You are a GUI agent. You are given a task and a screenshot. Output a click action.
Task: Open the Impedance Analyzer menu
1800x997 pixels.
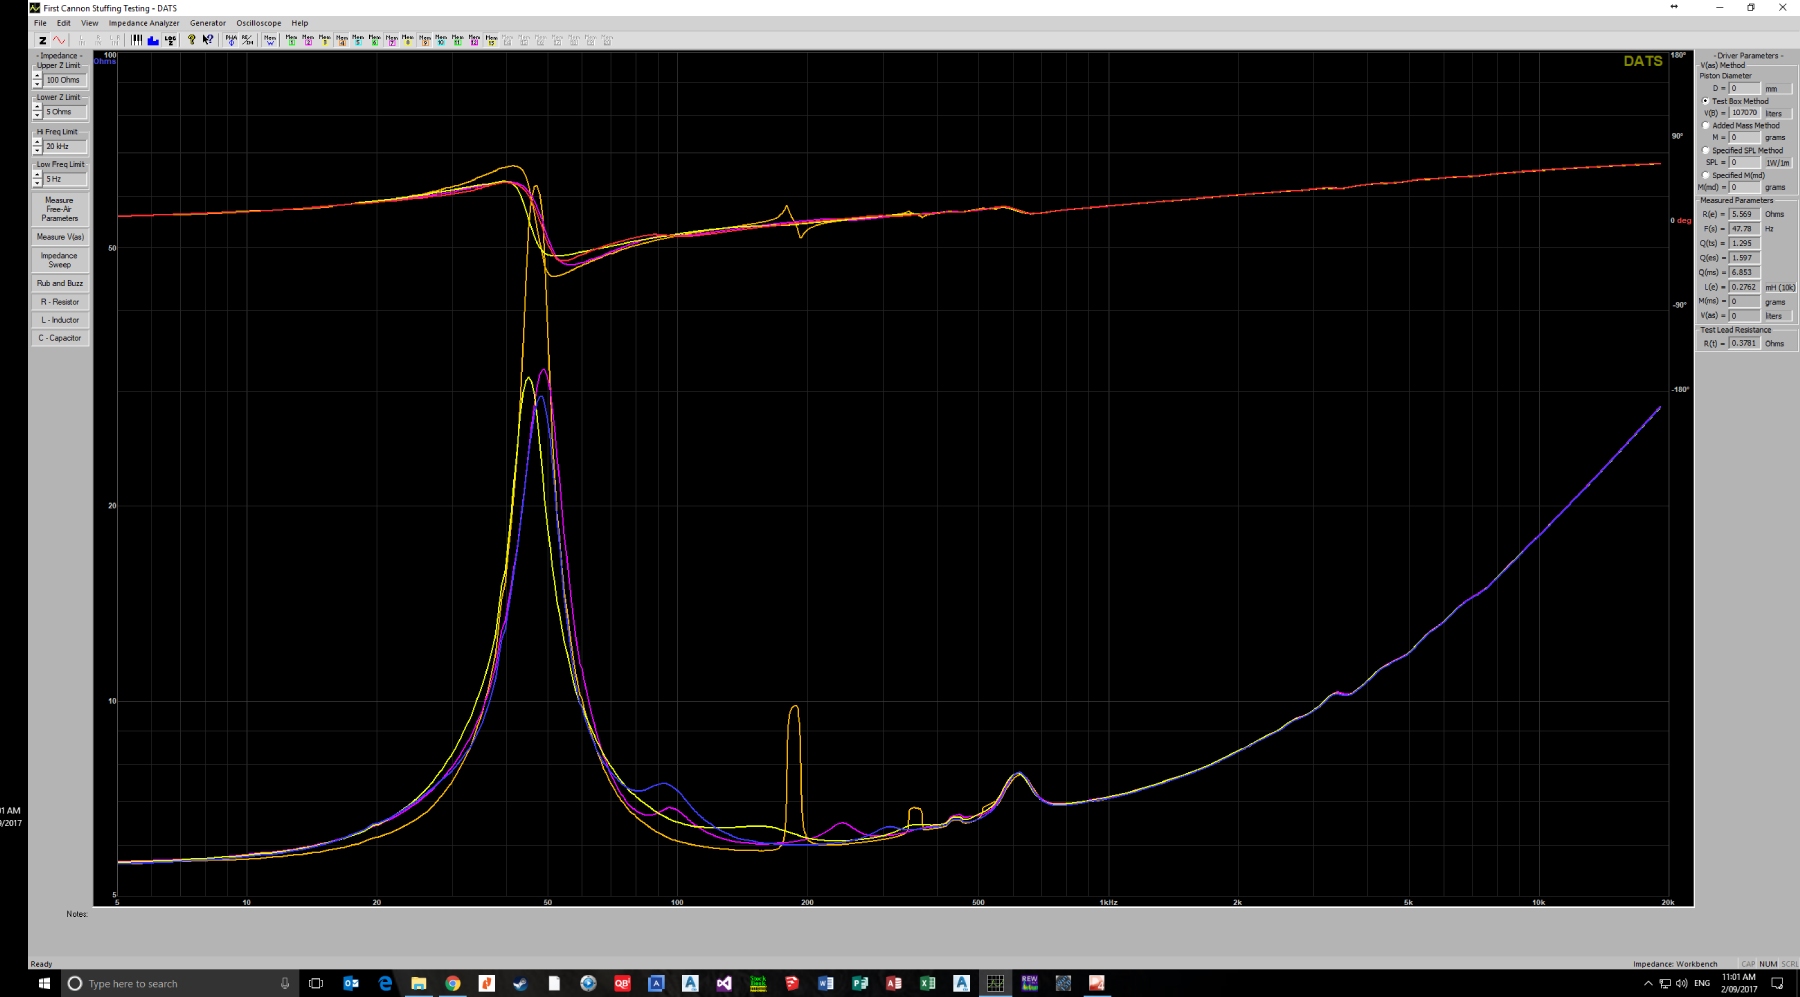(144, 23)
